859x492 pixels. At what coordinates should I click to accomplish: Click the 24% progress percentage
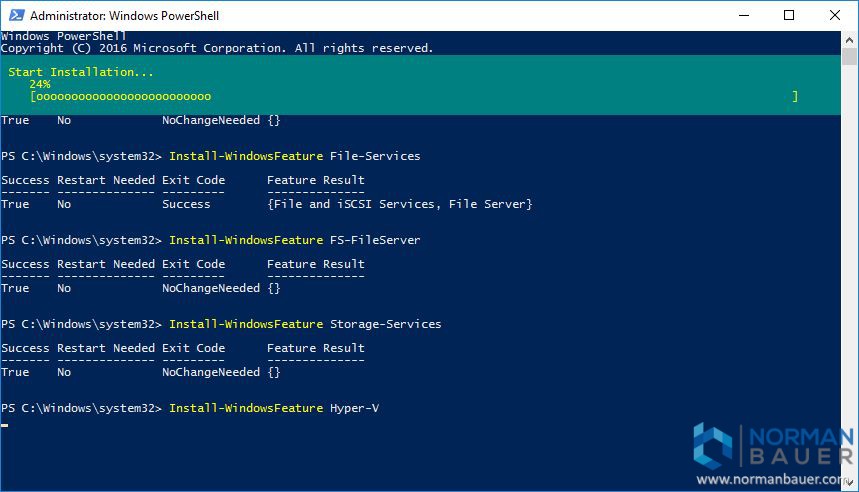tap(40, 84)
